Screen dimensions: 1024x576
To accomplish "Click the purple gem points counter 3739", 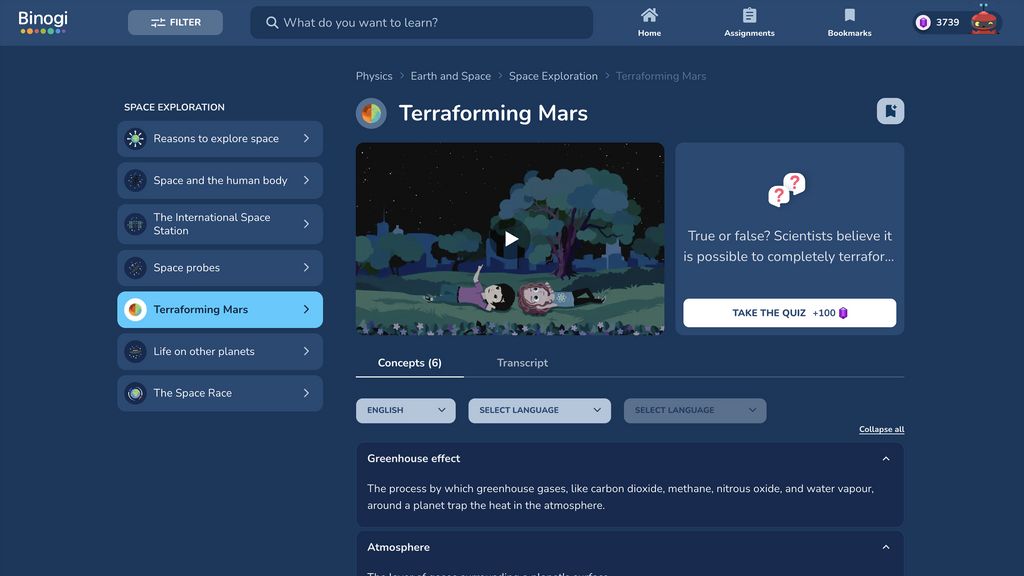I will tap(938, 23).
